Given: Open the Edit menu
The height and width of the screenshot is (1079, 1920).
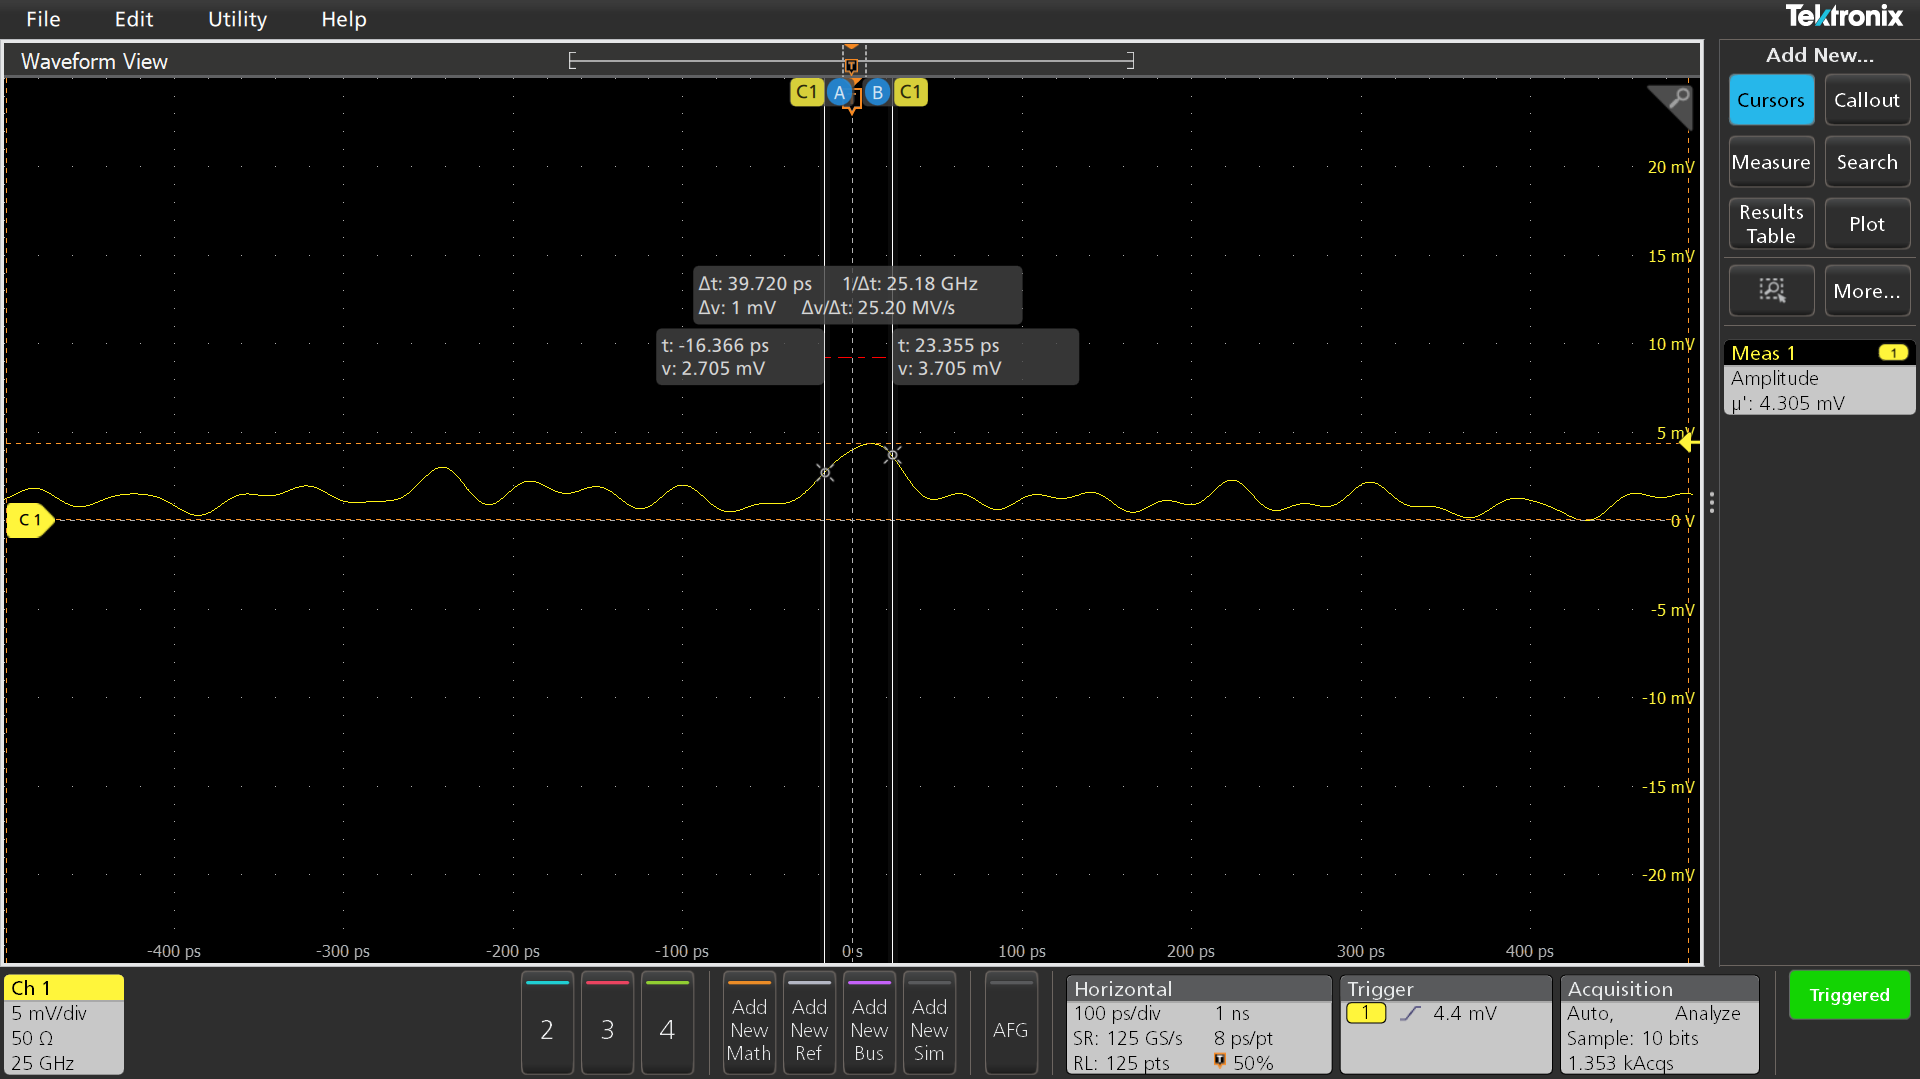Looking at the screenshot, I should (133, 19).
